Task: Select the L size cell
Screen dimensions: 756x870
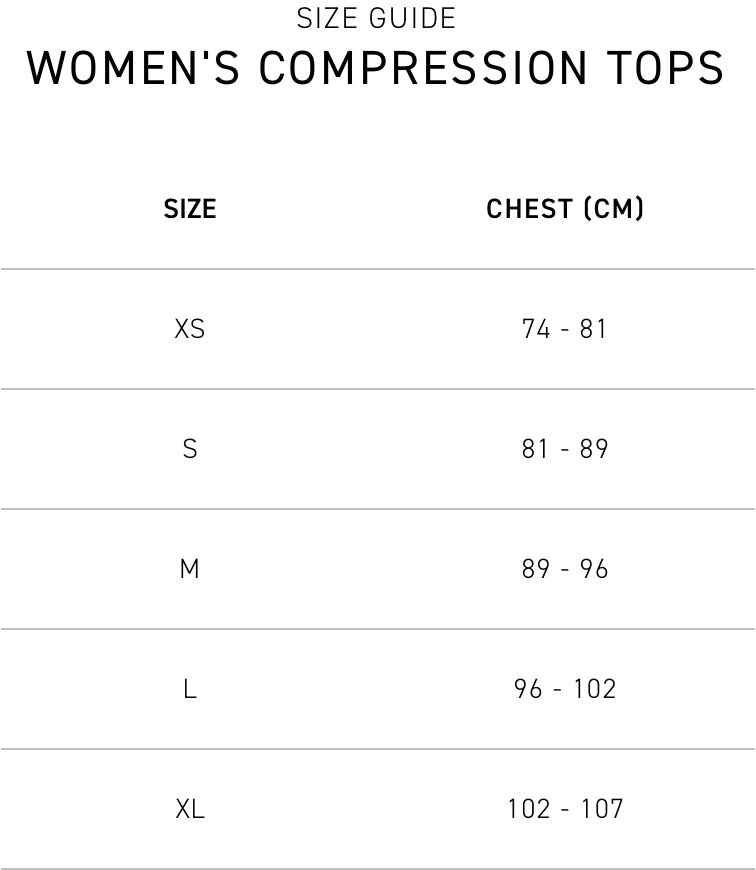Action: click(x=190, y=689)
